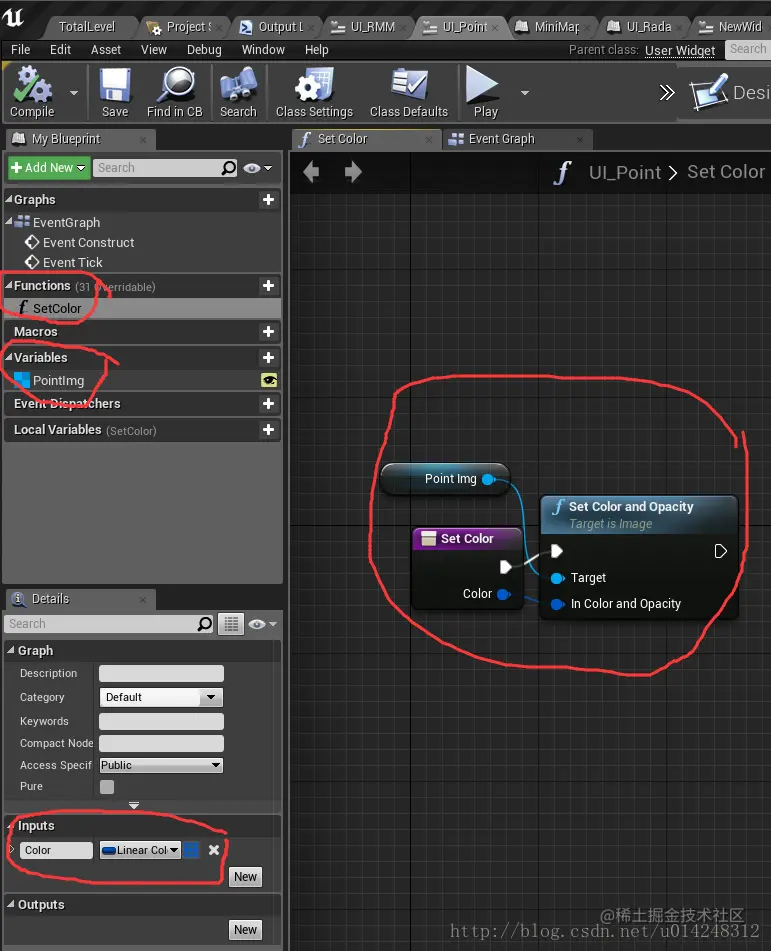The width and height of the screenshot is (771, 951).
Task: Click Set Color node's Color pin
Action: click(x=503, y=594)
